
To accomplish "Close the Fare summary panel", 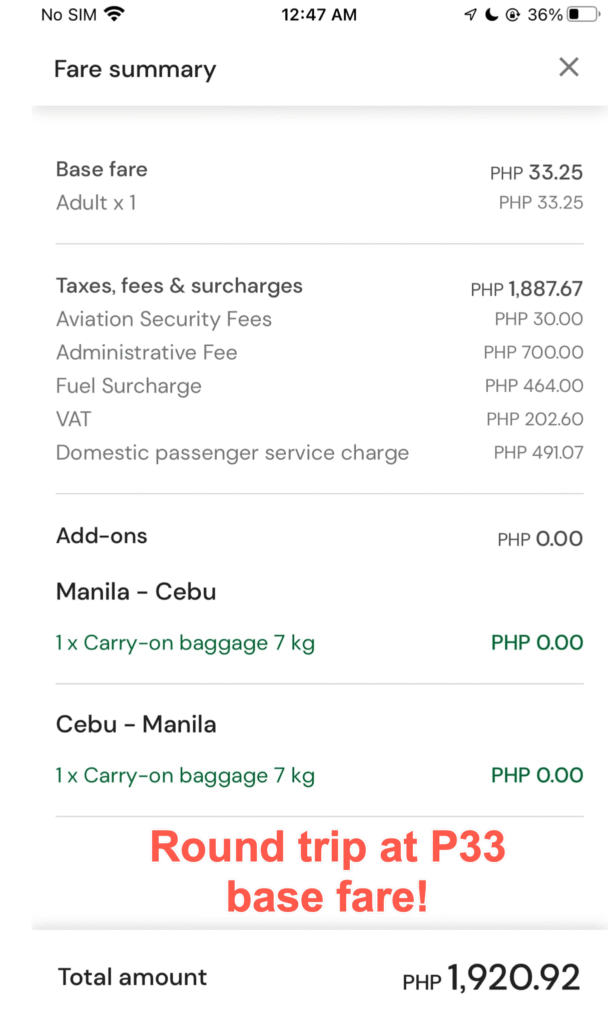I will 569,67.
